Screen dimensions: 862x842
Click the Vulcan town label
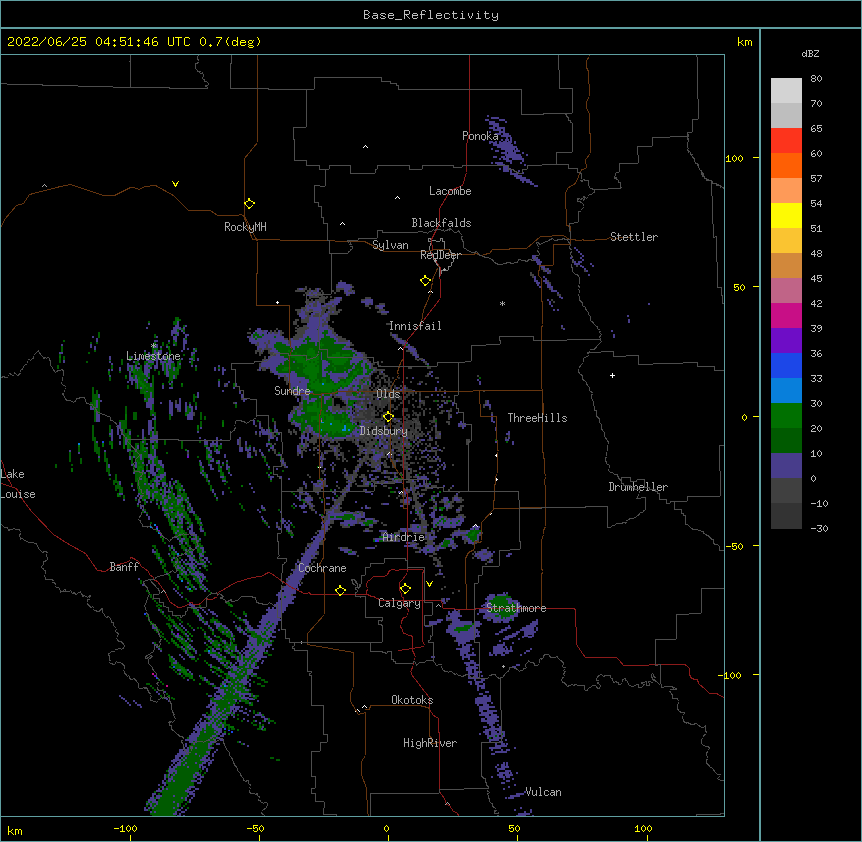coord(543,792)
